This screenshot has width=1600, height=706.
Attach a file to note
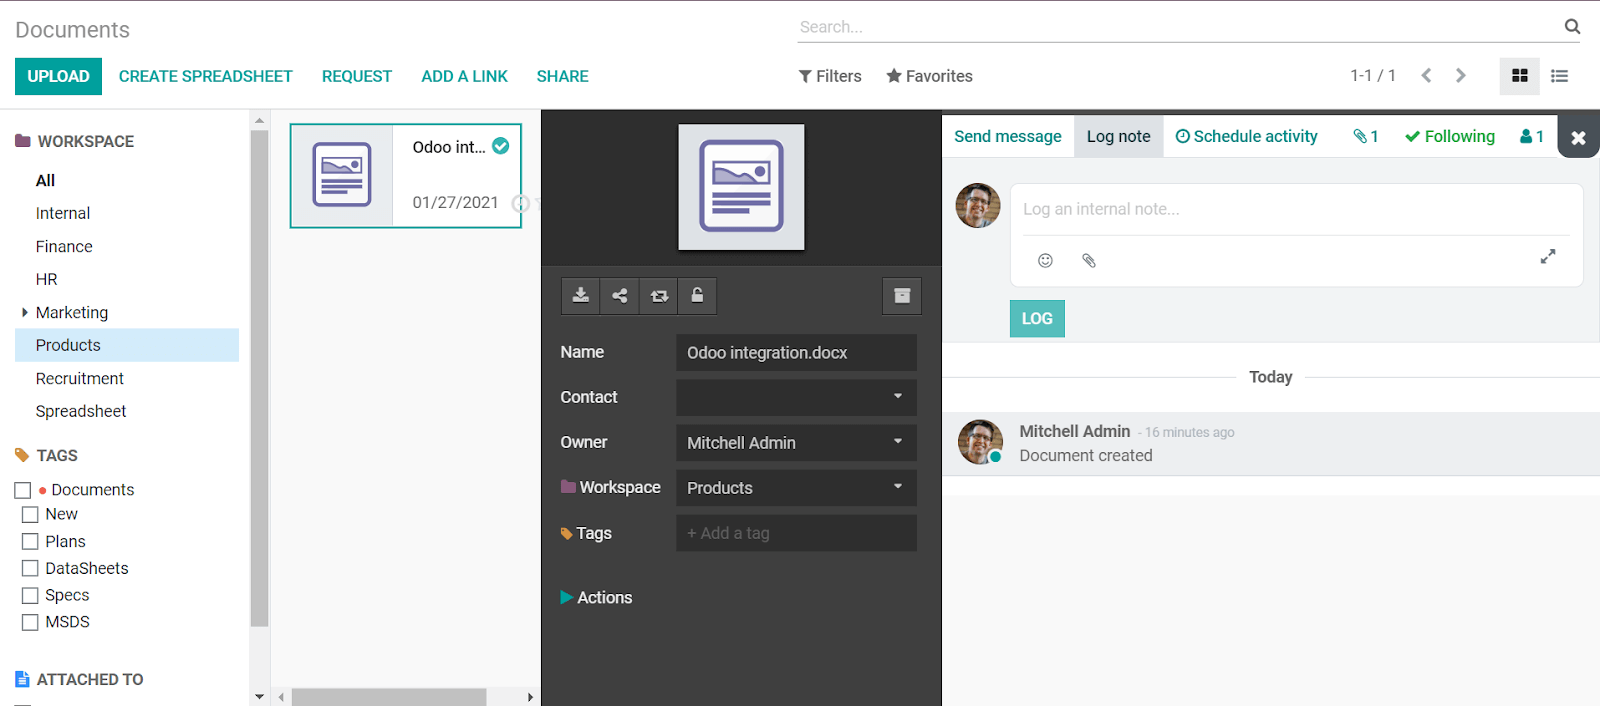pyautogui.click(x=1089, y=261)
